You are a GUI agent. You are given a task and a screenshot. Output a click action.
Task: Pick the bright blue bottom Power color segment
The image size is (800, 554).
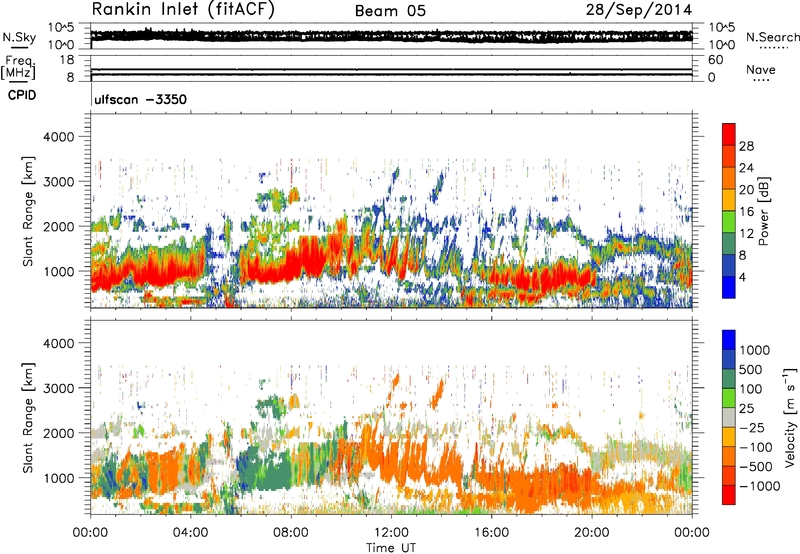729,288
